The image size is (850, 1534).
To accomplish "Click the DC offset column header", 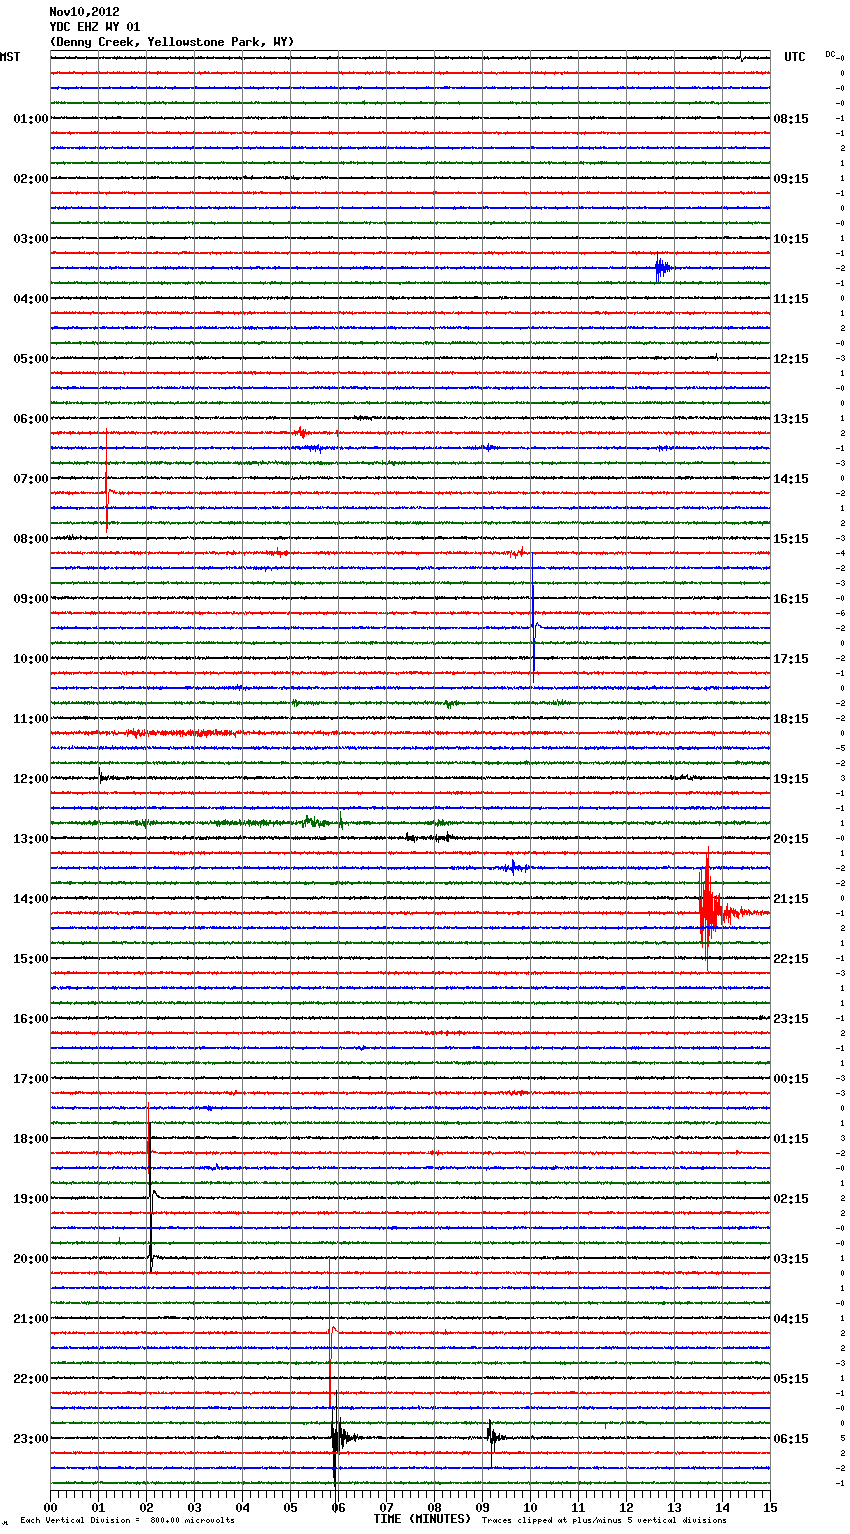I will pos(830,54).
